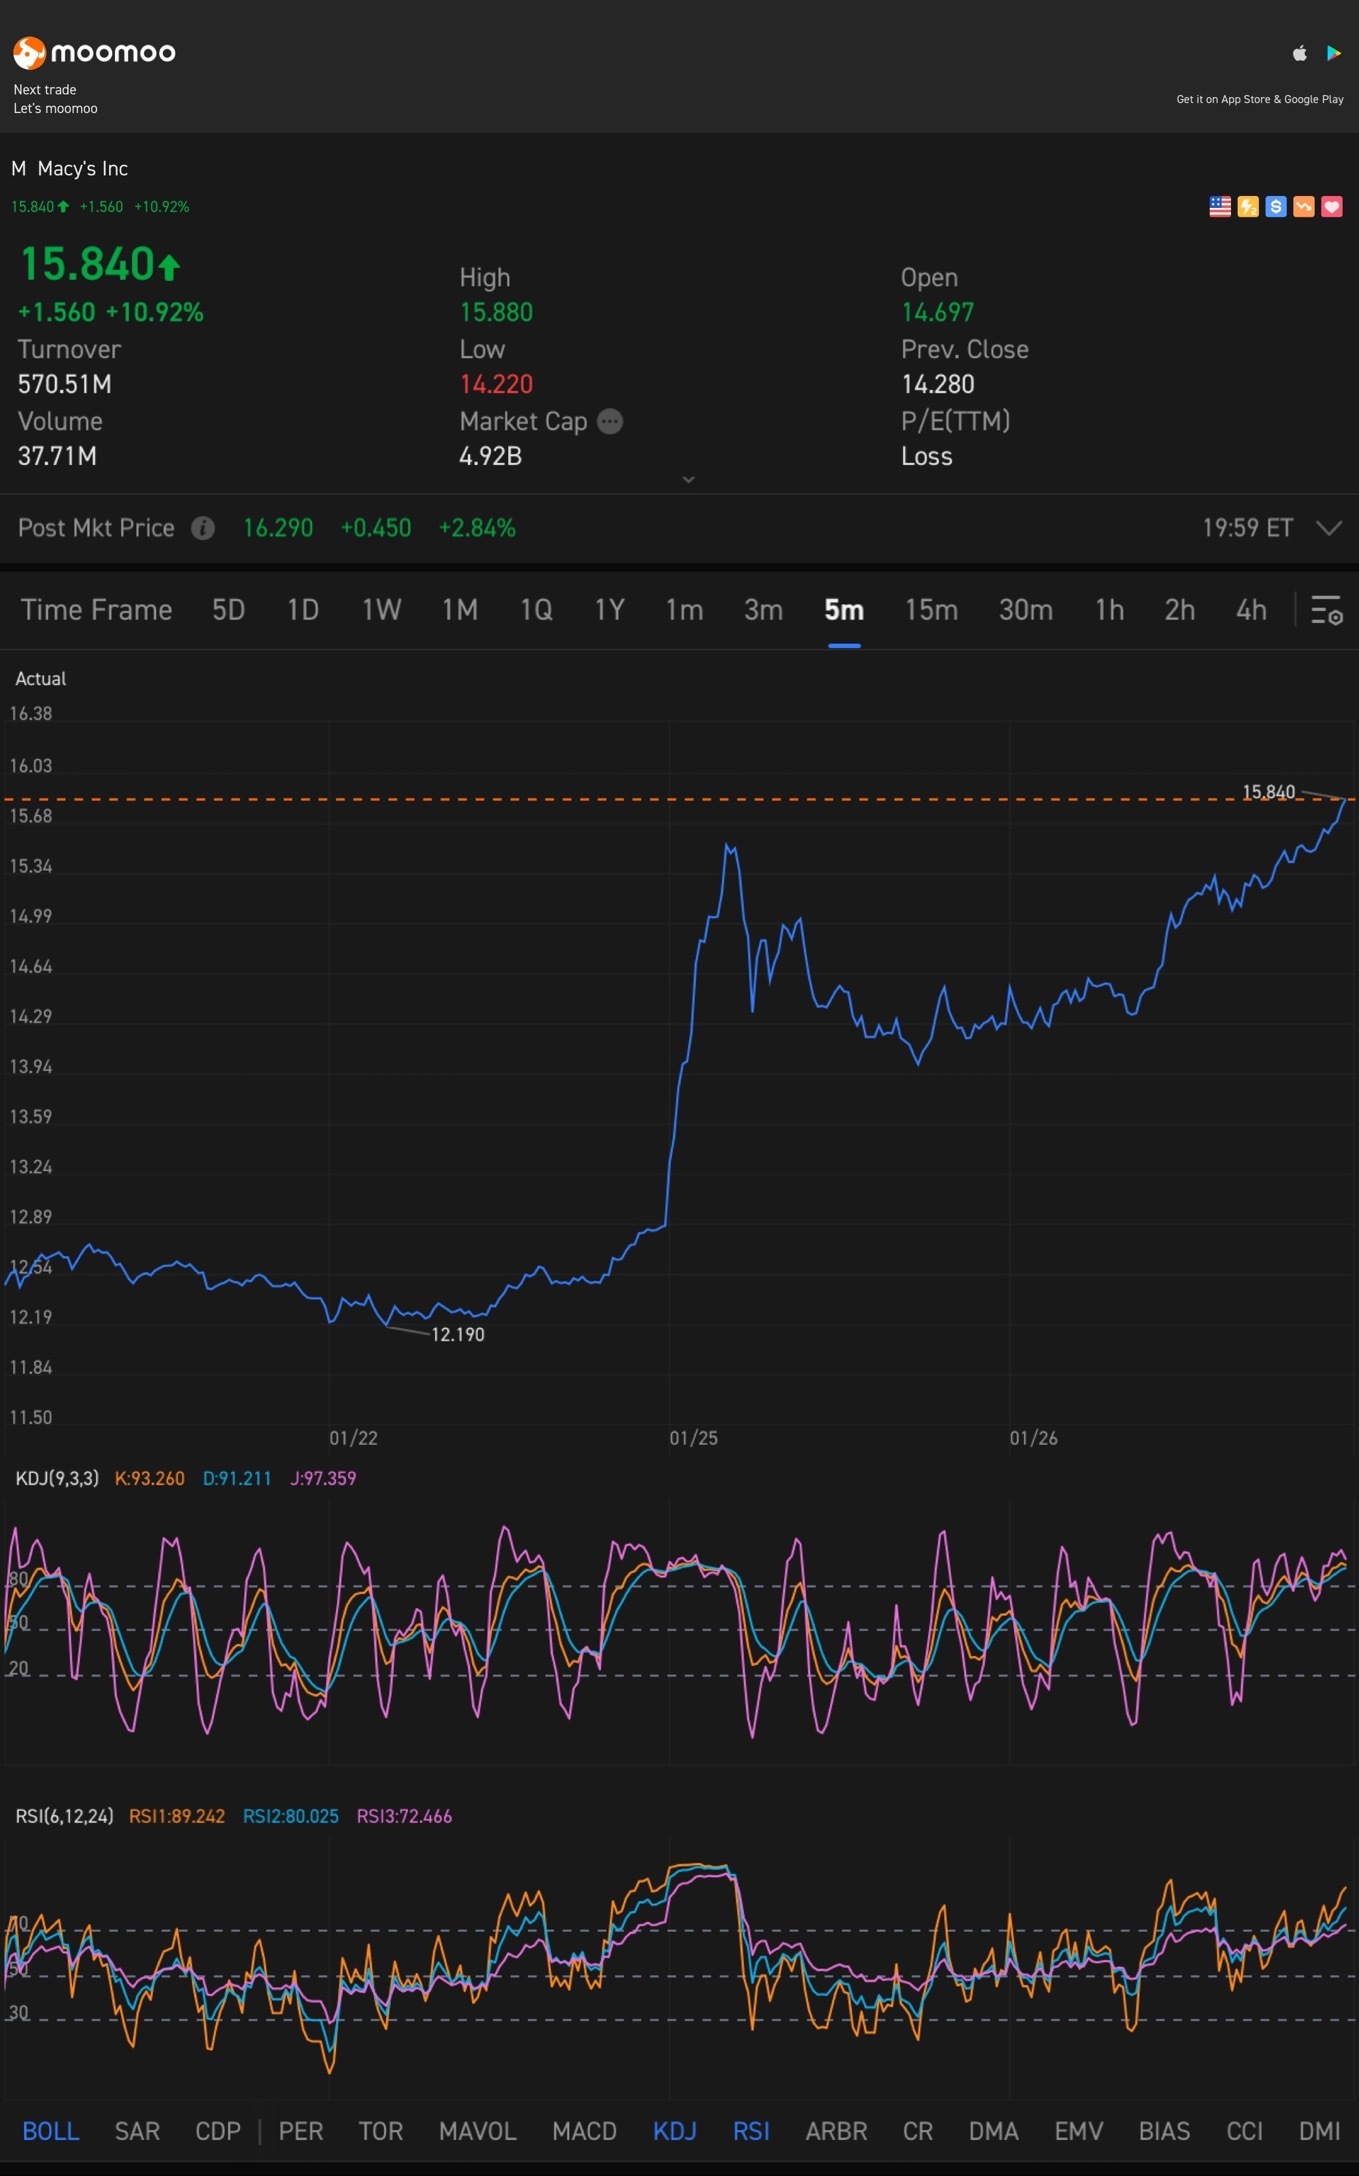Click the pink heart favorite icon

coord(1332,207)
